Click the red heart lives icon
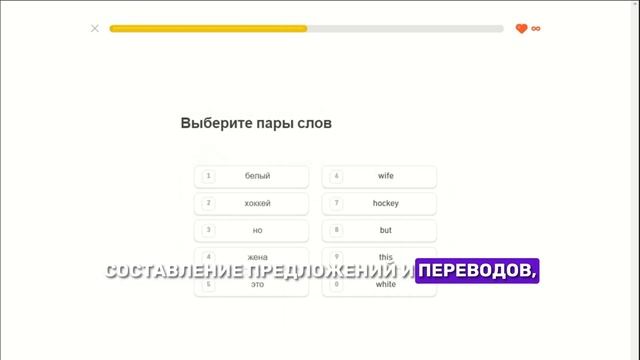 521,29
